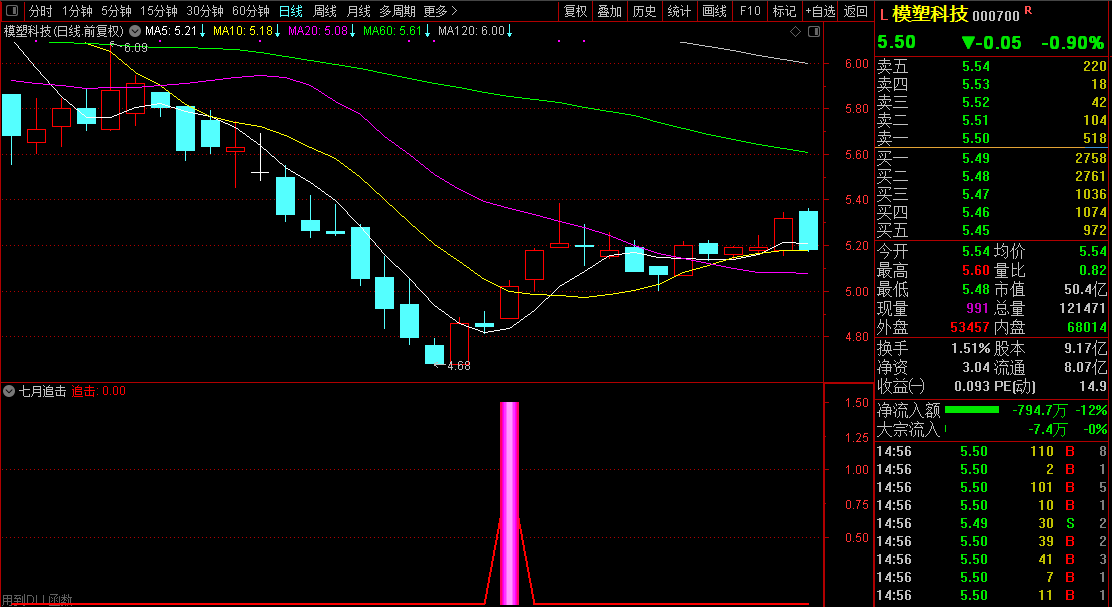Click the 返回 back button
1112x607 pixels.
(x=856, y=11)
